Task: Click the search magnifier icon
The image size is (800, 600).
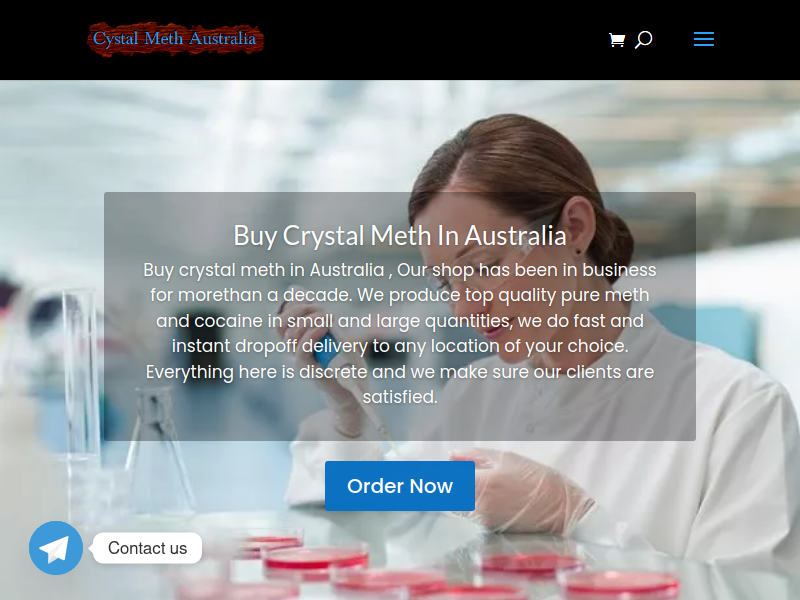Action: click(x=643, y=40)
